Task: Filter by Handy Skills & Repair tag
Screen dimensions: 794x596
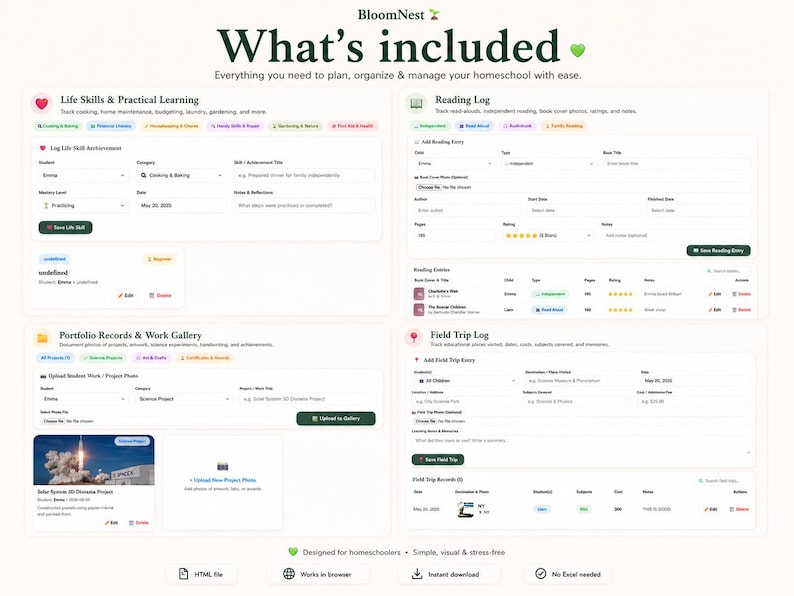Action: [x=235, y=126]
